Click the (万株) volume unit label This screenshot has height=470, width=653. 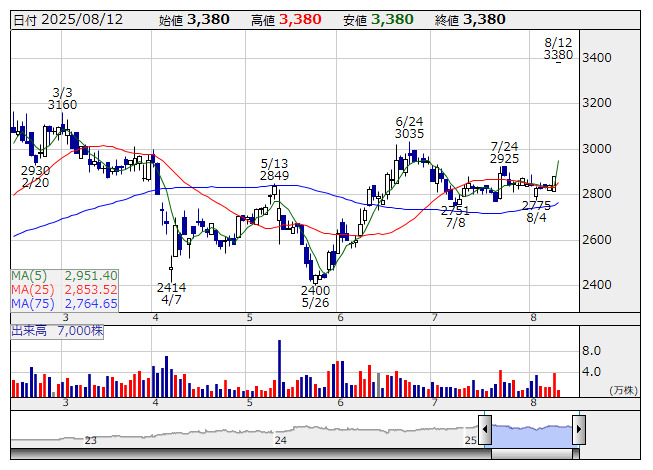623,390
